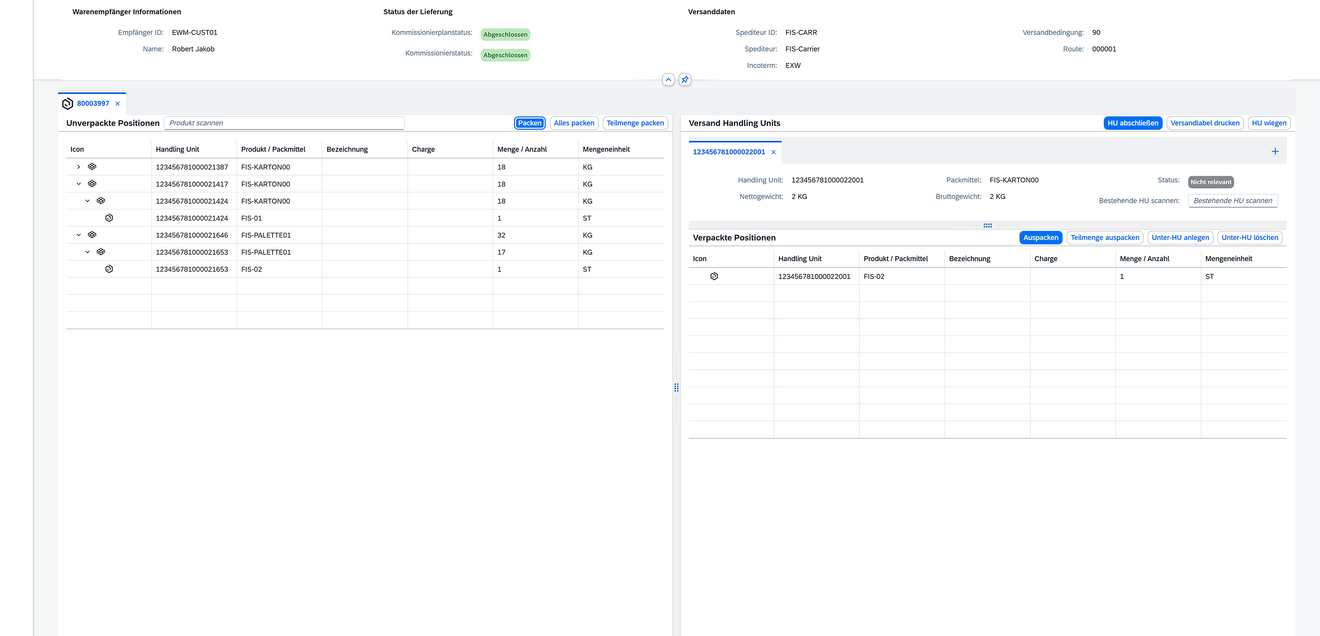Click the Nicht relevant status badge

[x=1210, y=182]
